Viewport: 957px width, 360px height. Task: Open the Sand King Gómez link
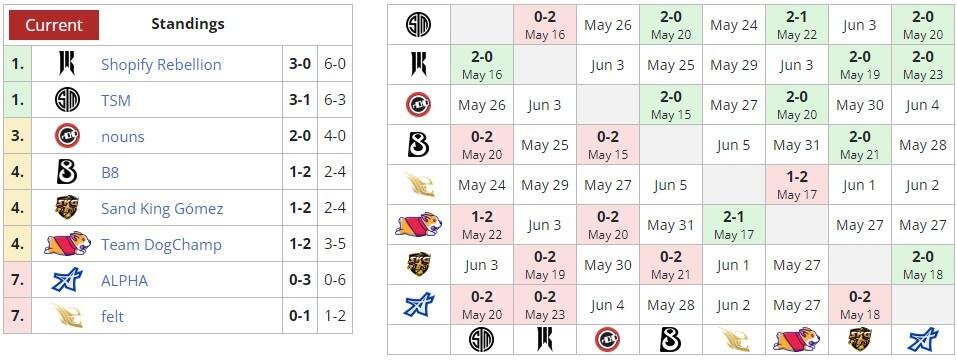162,209
